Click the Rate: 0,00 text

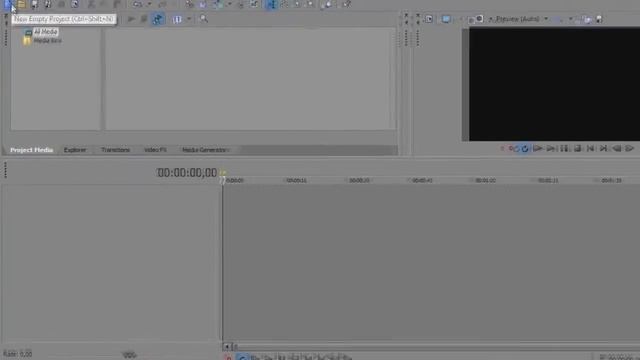(x=18, y=354)
